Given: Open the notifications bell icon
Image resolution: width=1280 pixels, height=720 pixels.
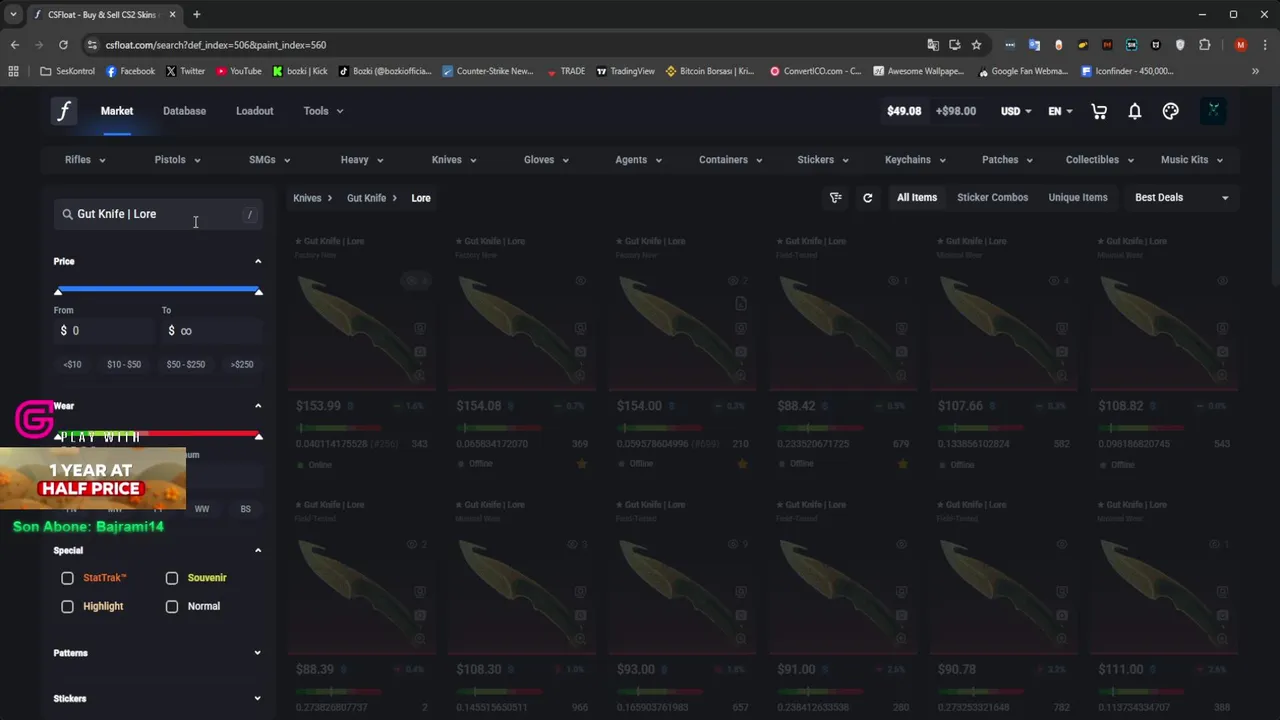Looking at the screenshot, I should (1135, 111).
